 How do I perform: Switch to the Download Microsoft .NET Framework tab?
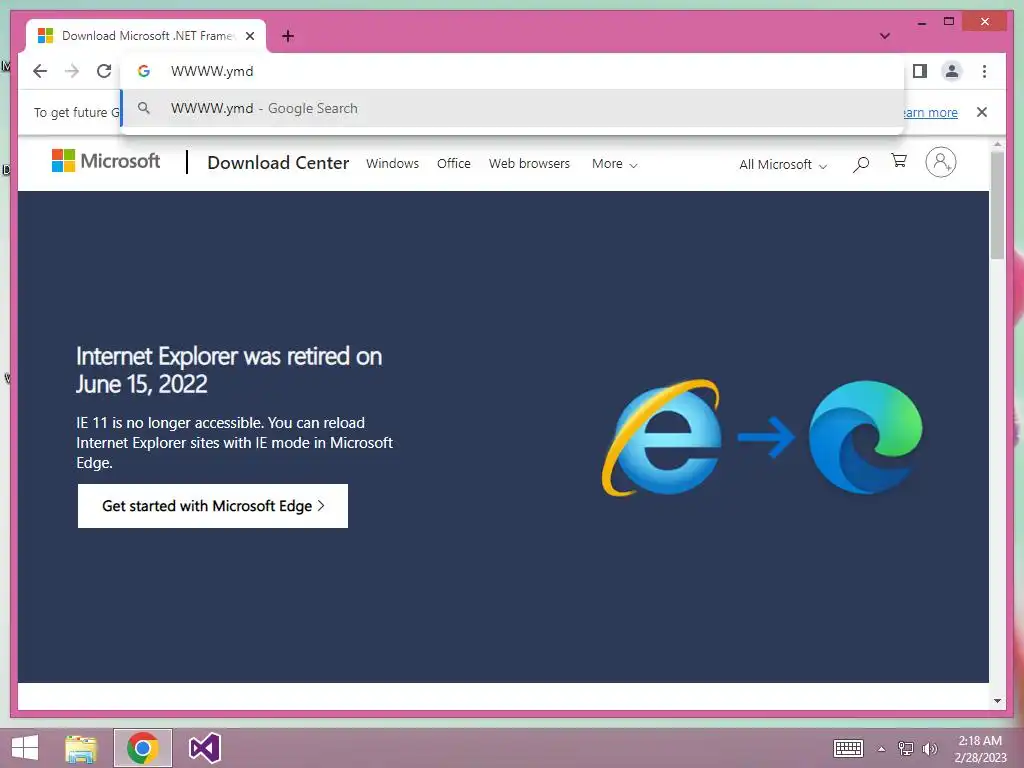pyautogui.click(x=146, y=36)
